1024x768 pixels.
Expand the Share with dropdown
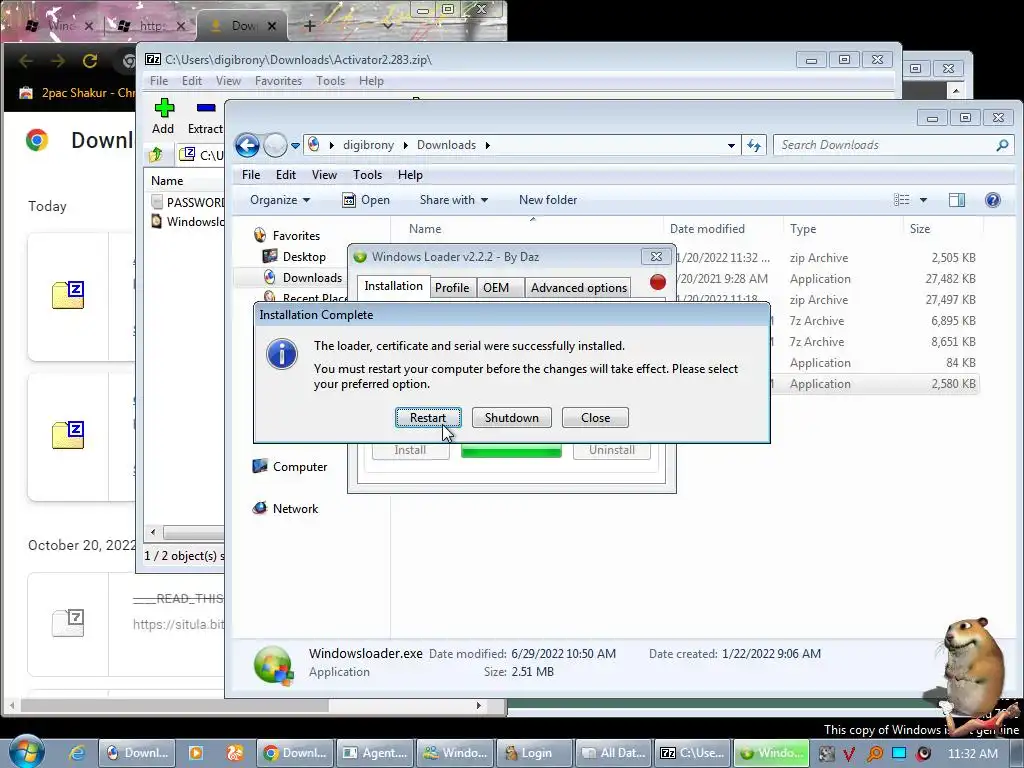point(454,200)
